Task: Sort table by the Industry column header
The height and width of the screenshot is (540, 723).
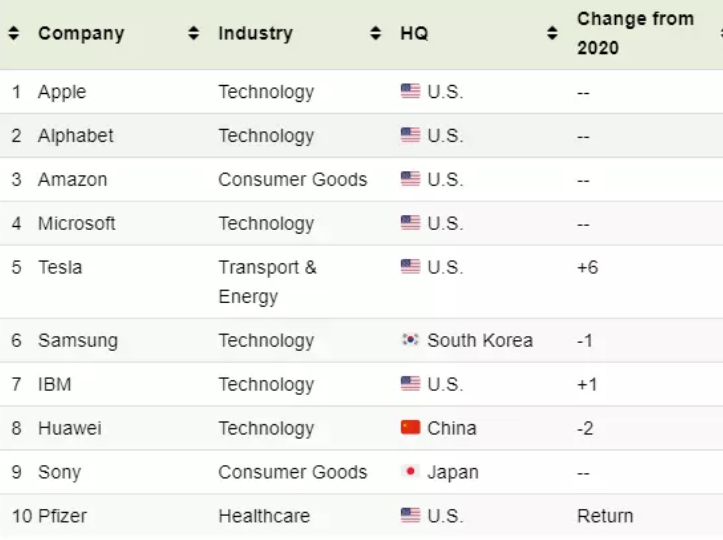Action: (255, 33)
